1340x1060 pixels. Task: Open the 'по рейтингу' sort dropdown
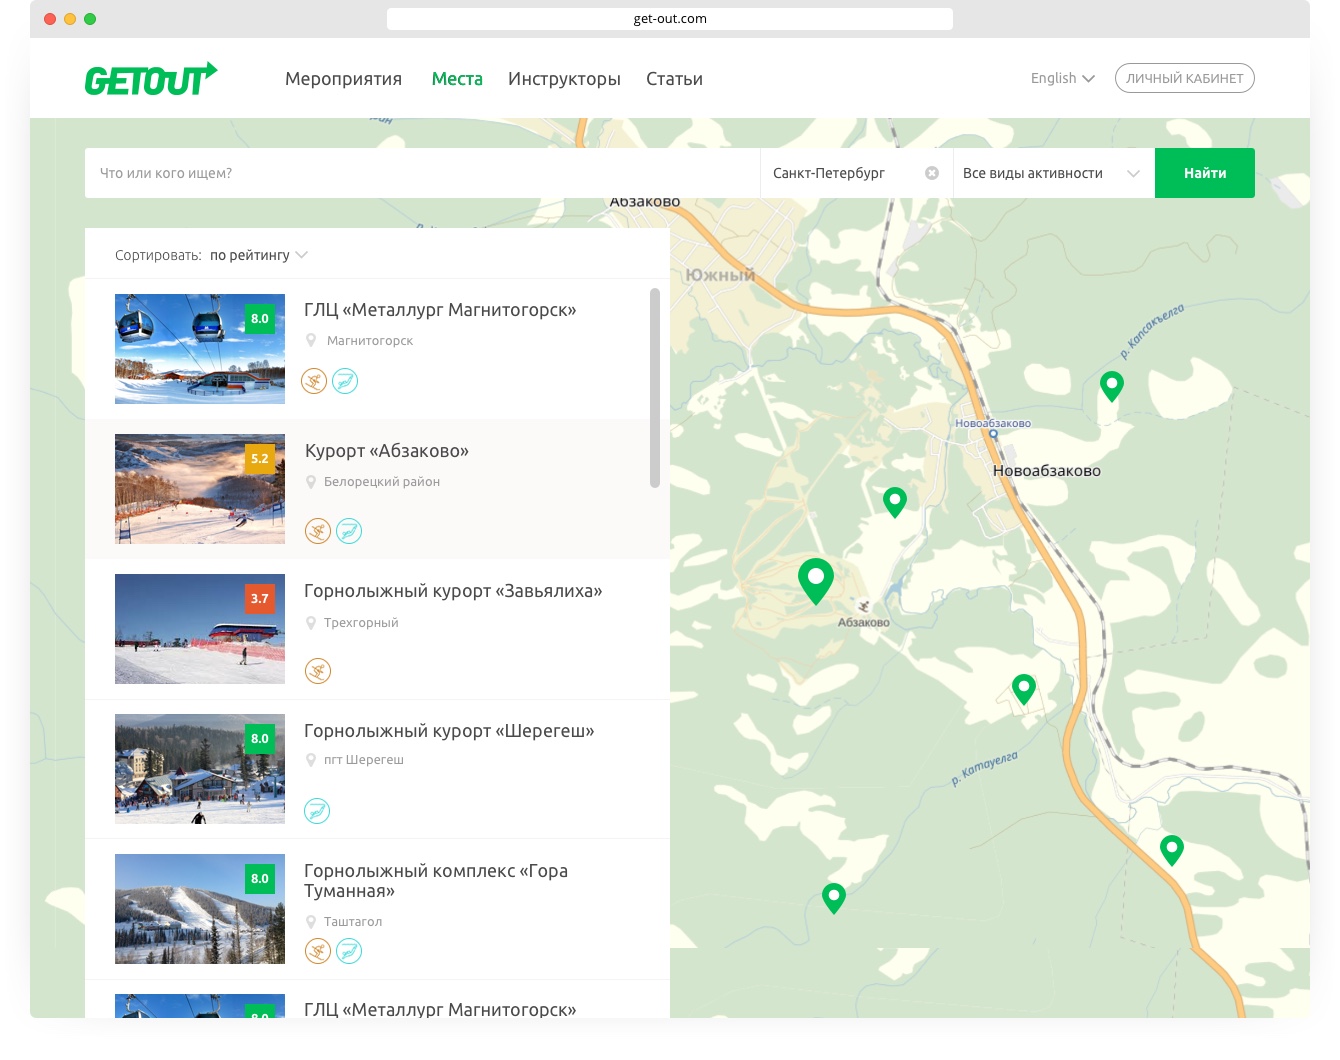click(259, 255)
